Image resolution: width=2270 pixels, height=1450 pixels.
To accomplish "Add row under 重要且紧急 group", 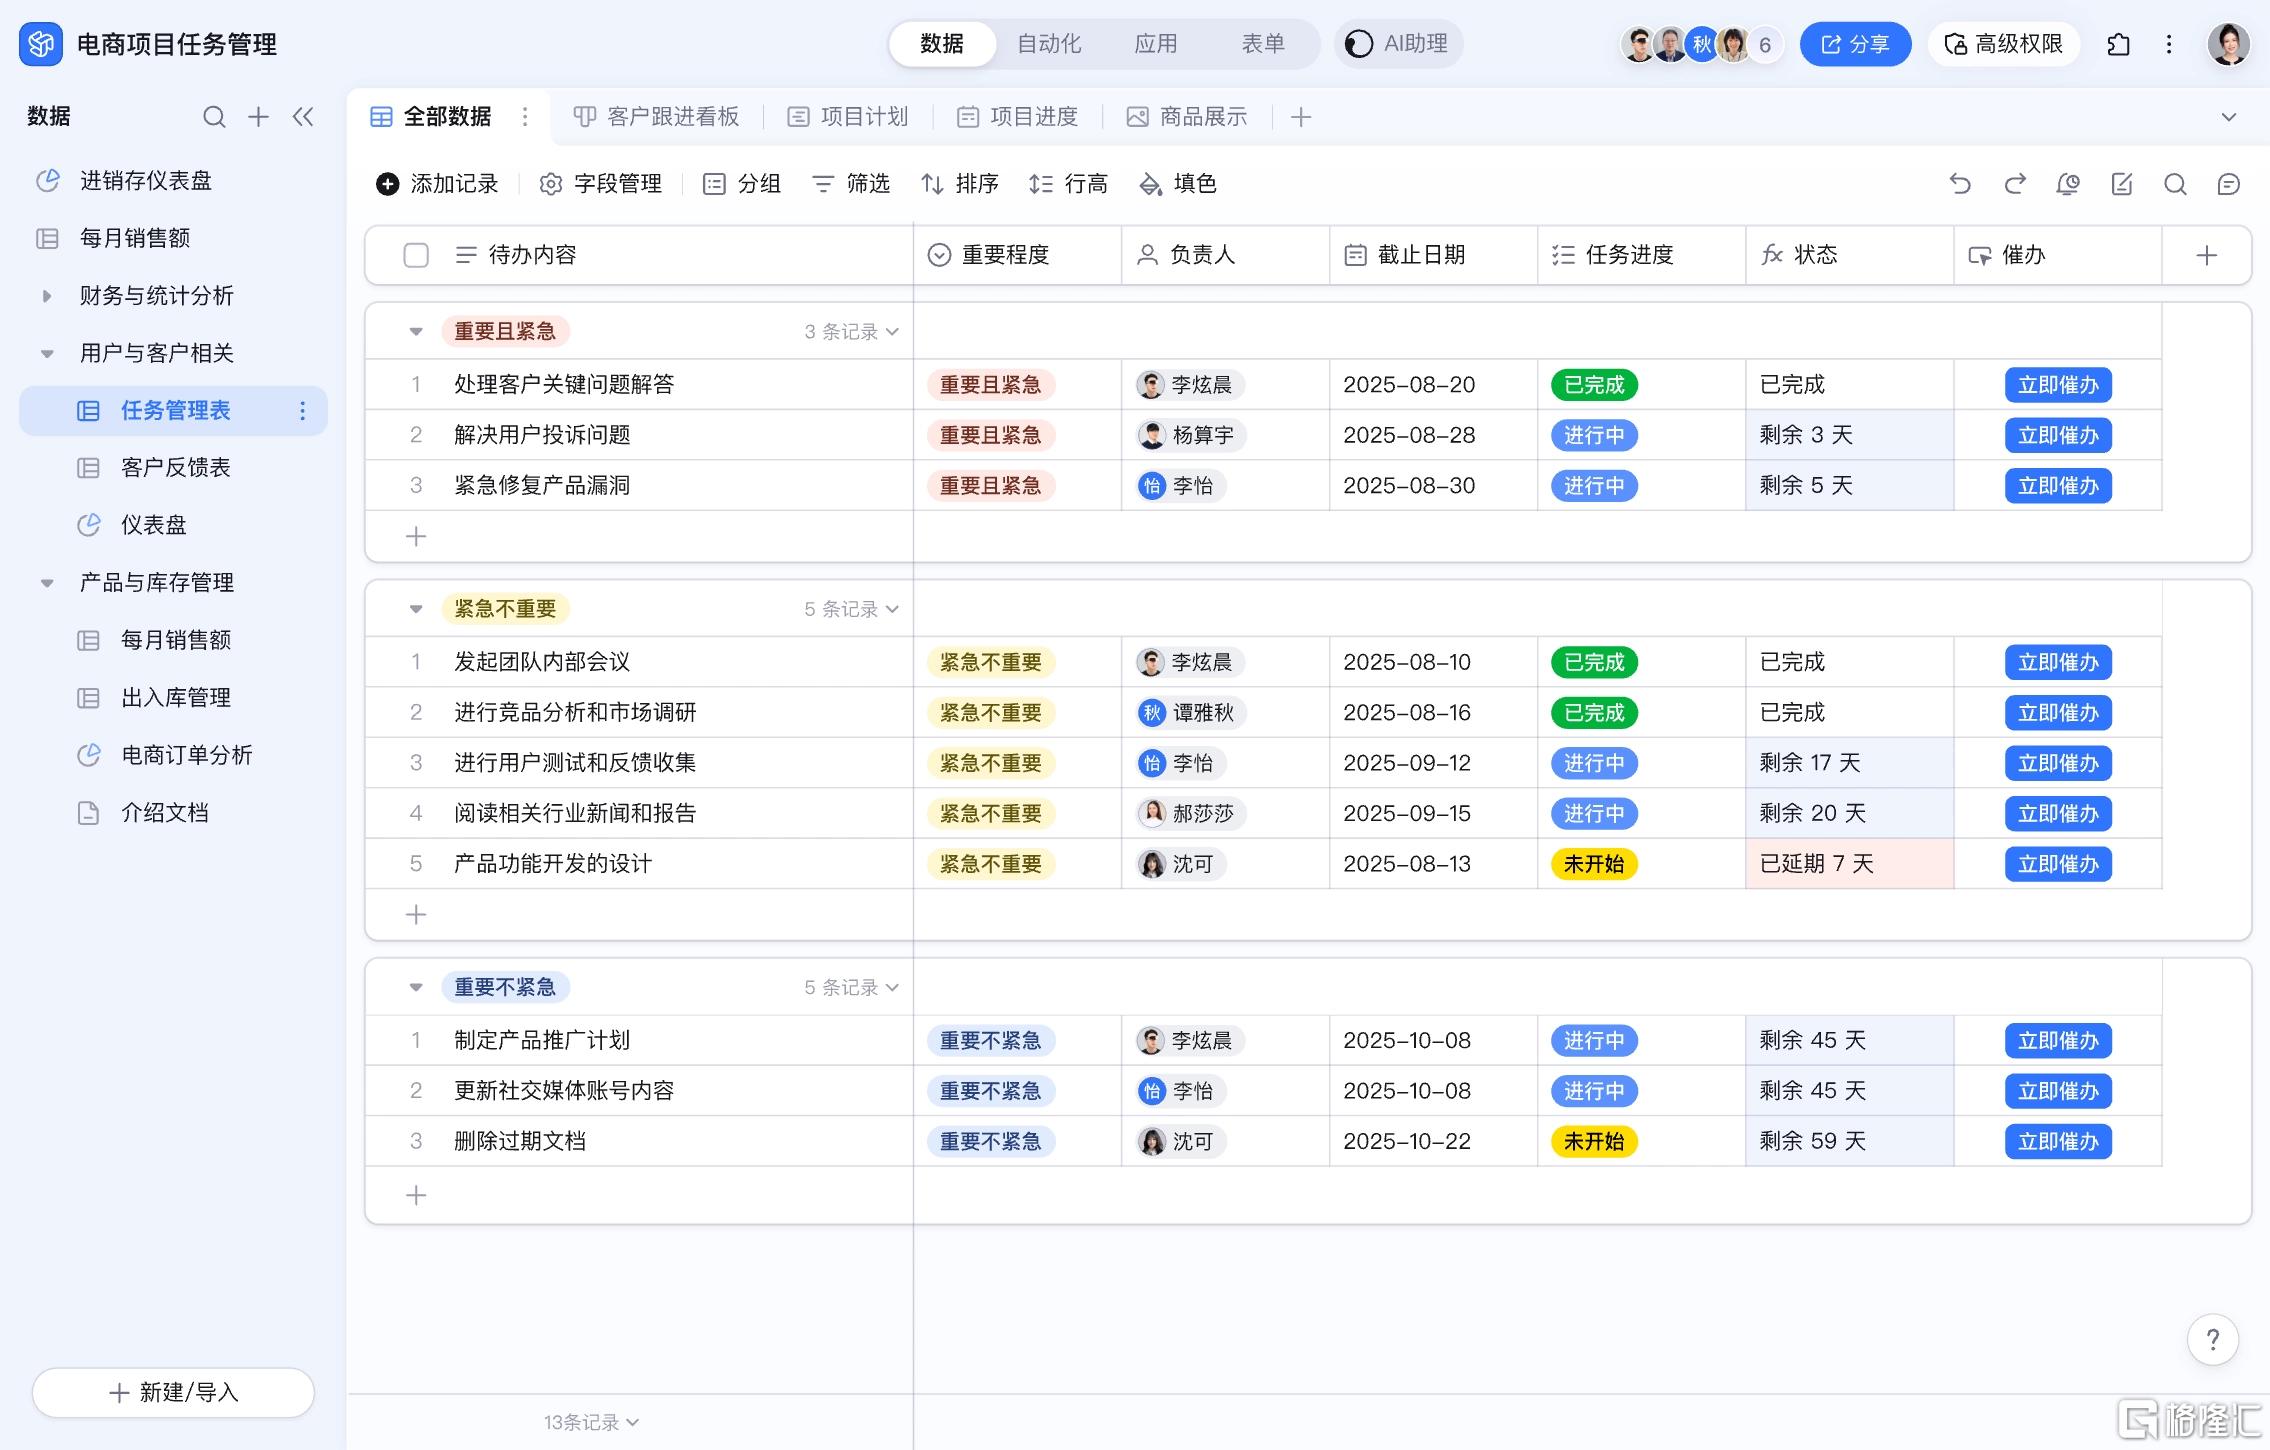I will coord(416,537).
